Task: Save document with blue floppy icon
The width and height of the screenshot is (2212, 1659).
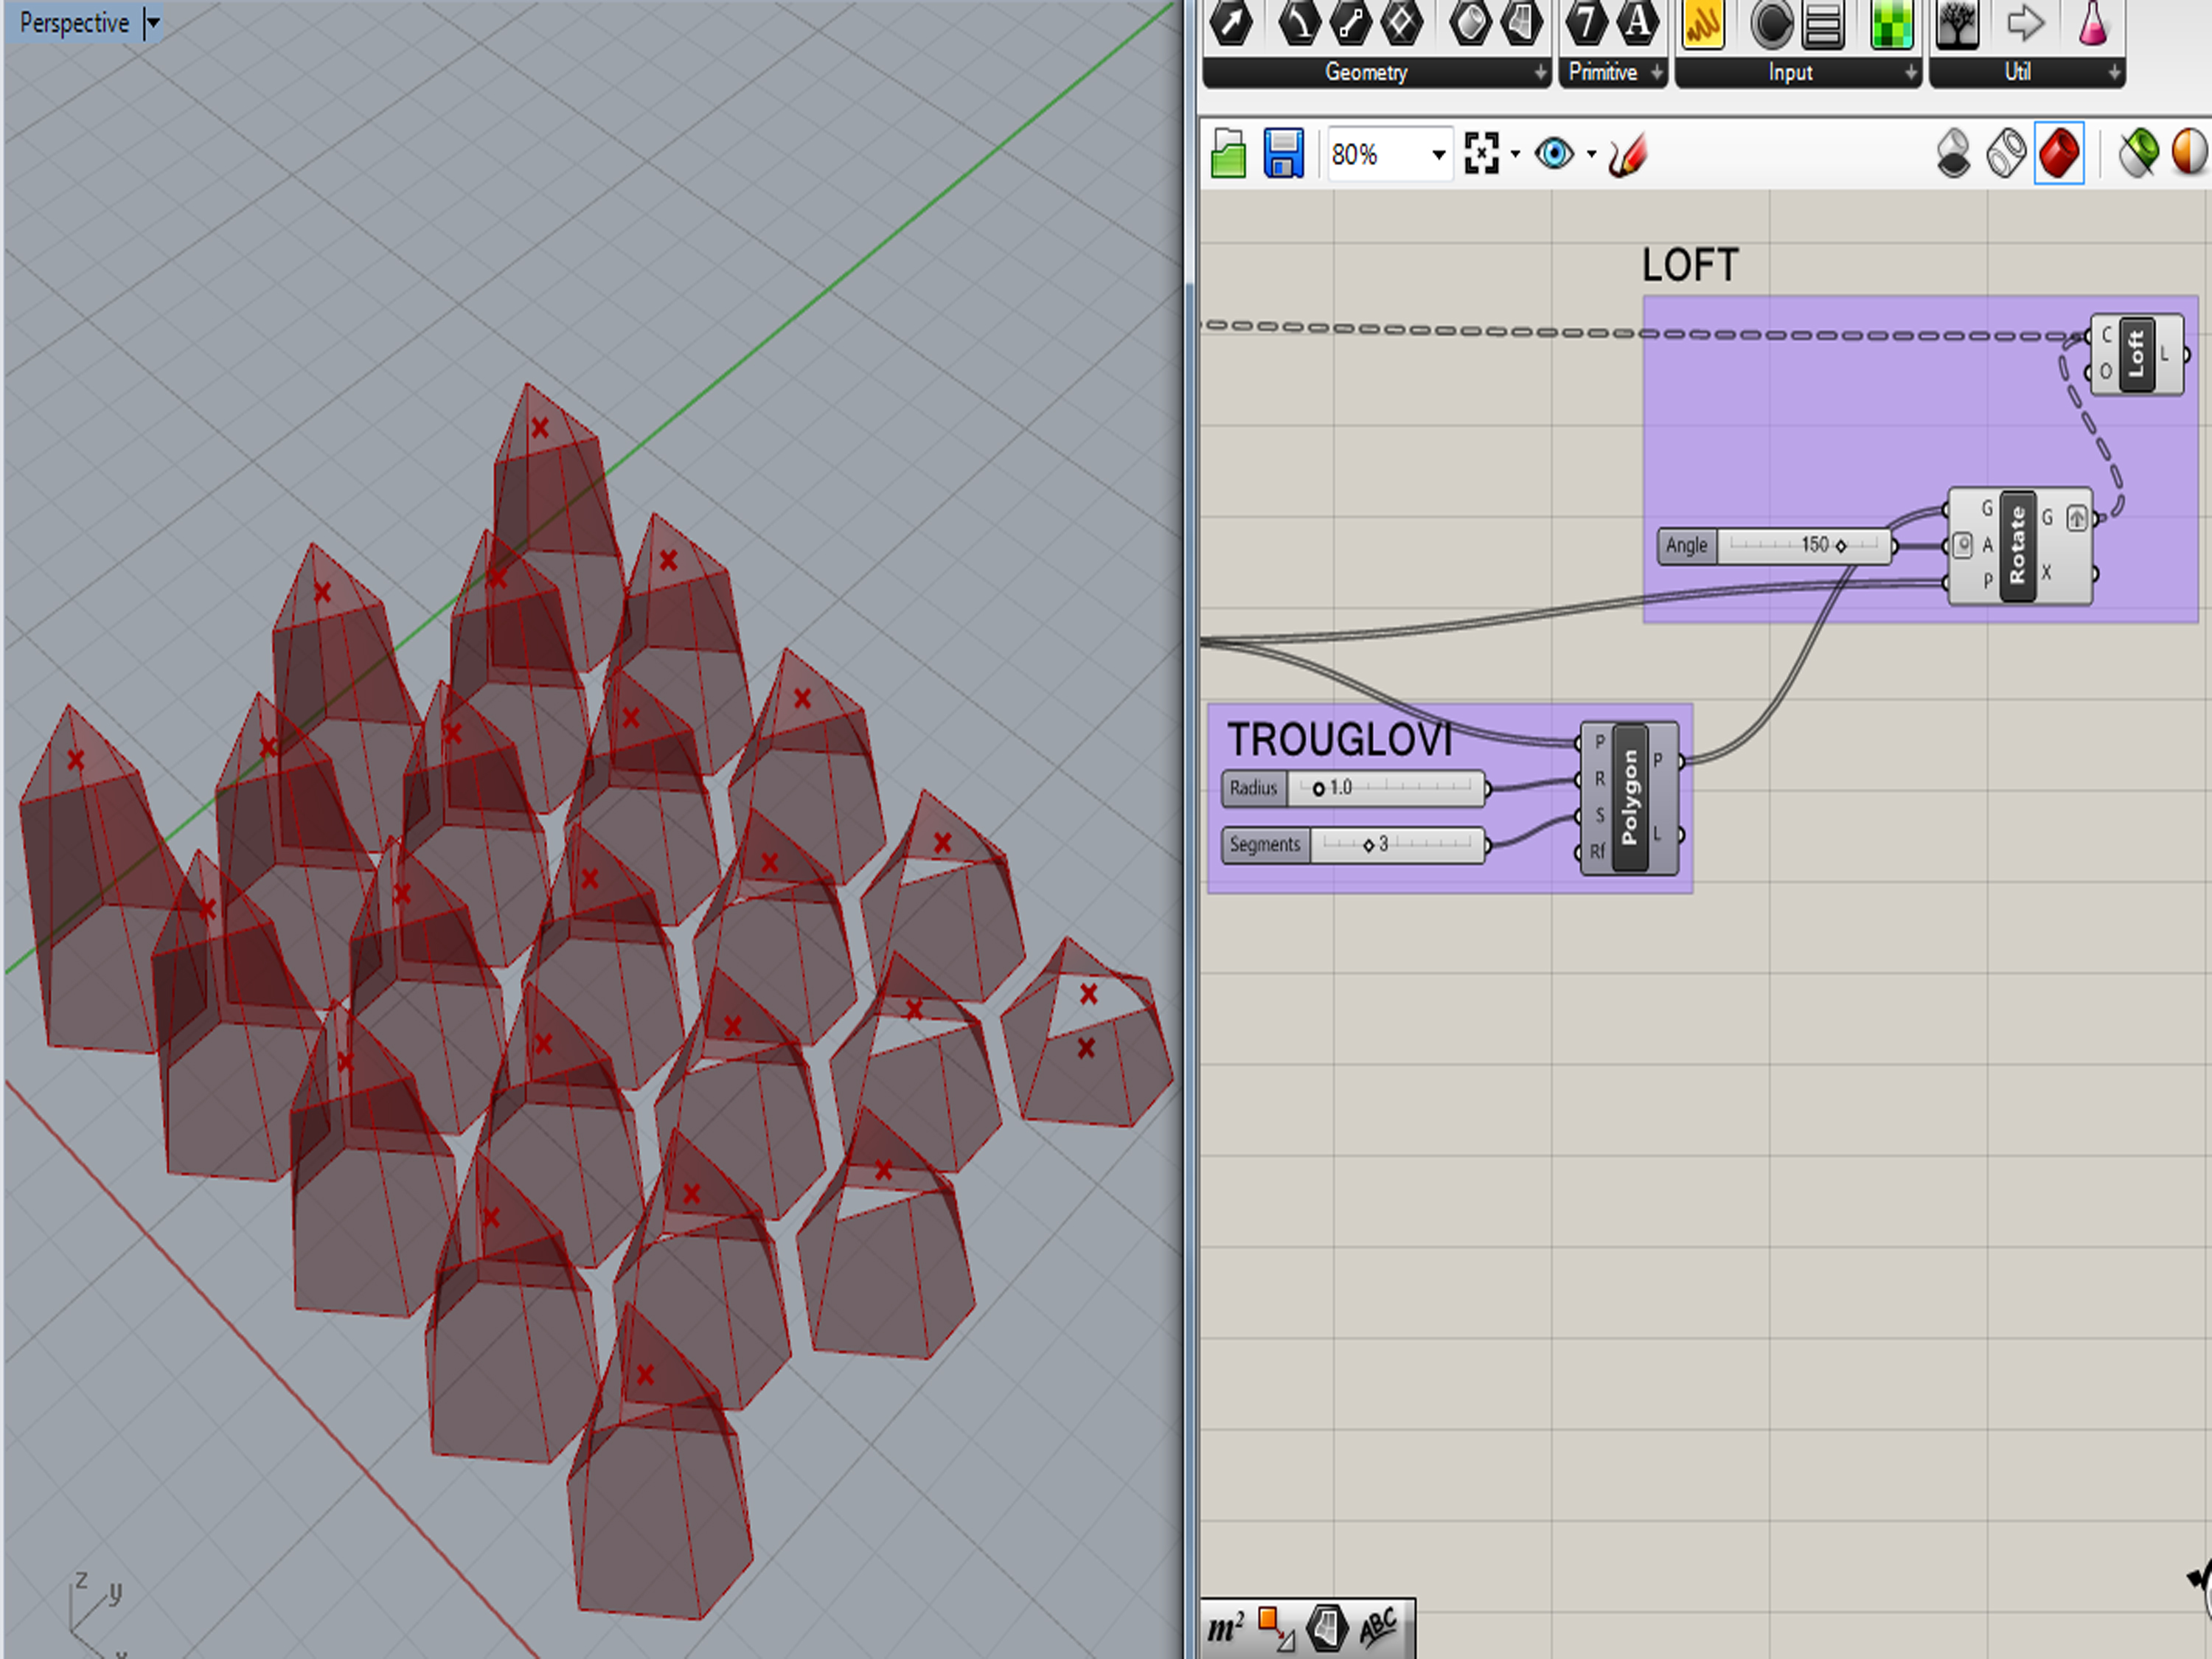Action: tap(1283, 153)
